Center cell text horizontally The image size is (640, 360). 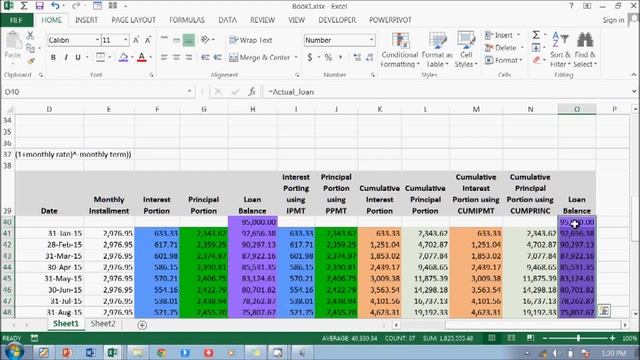[176, 58]
